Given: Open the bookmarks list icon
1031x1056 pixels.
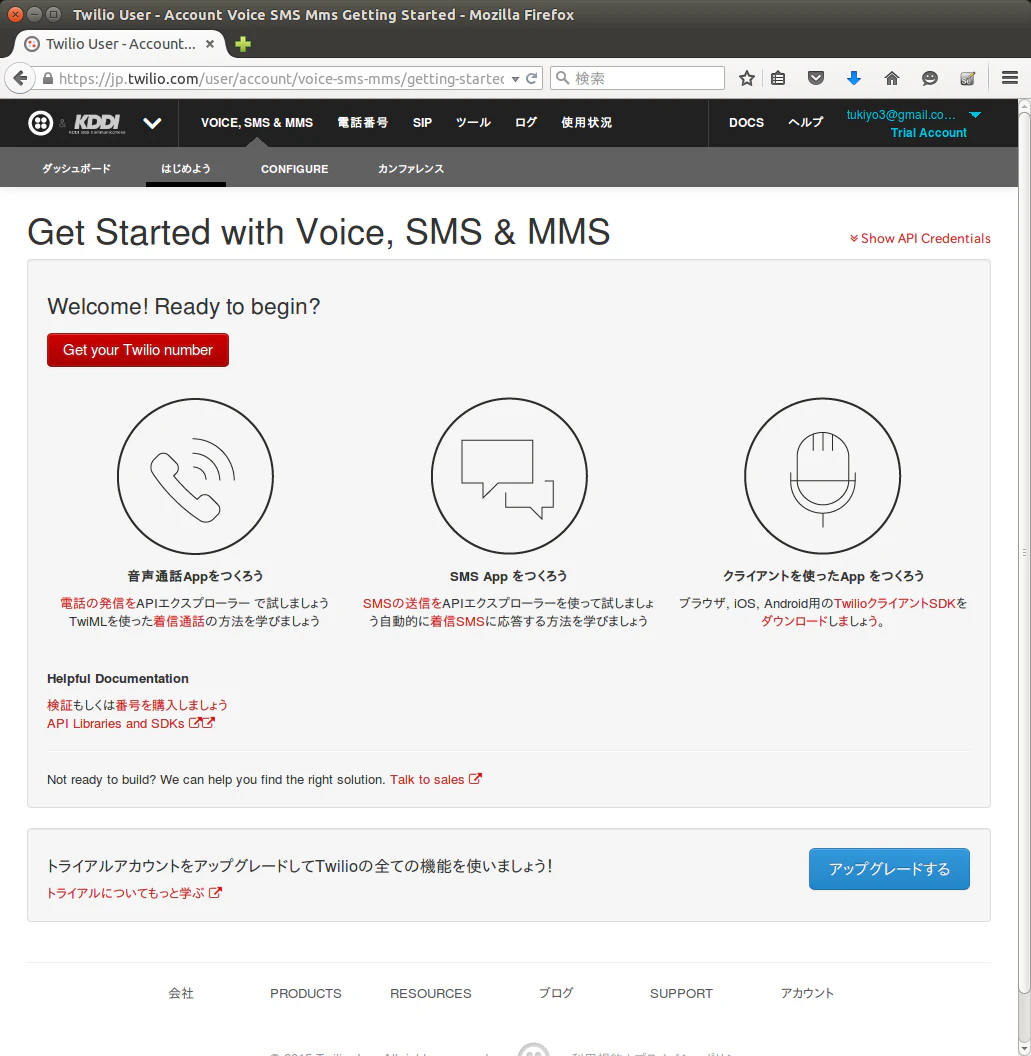Looking at the screenshot, I should (778, 78).
